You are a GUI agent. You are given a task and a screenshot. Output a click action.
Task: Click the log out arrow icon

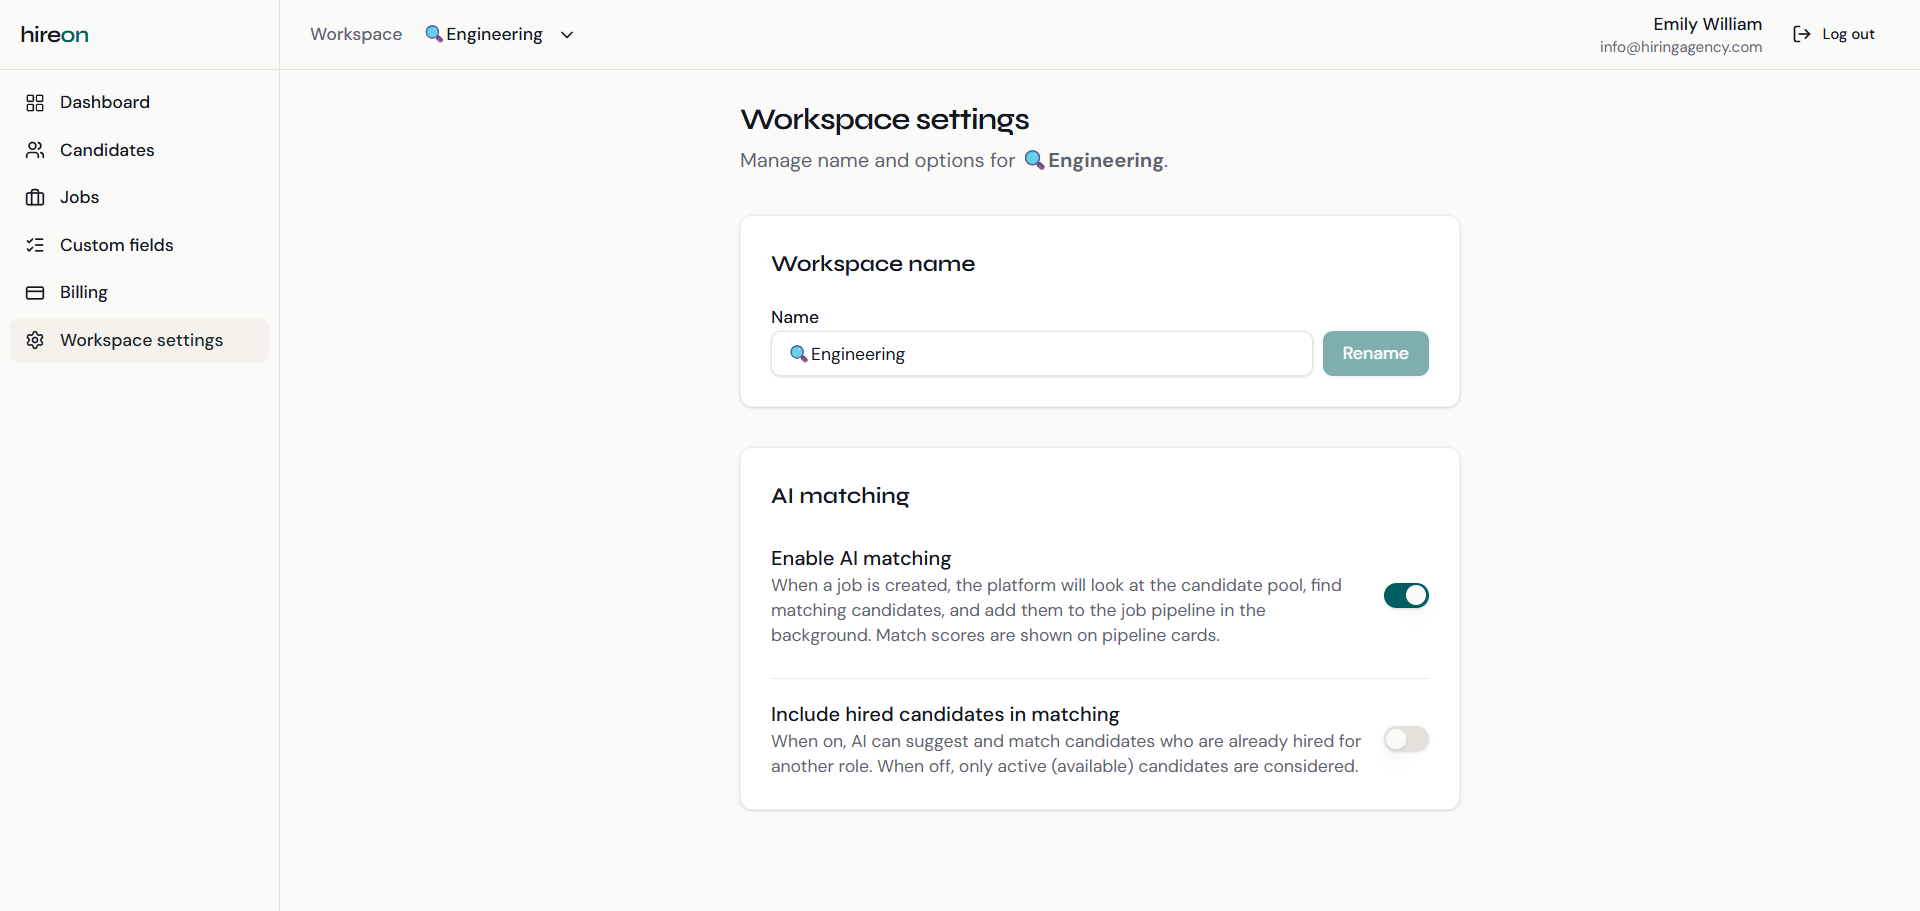(1801, 34)
